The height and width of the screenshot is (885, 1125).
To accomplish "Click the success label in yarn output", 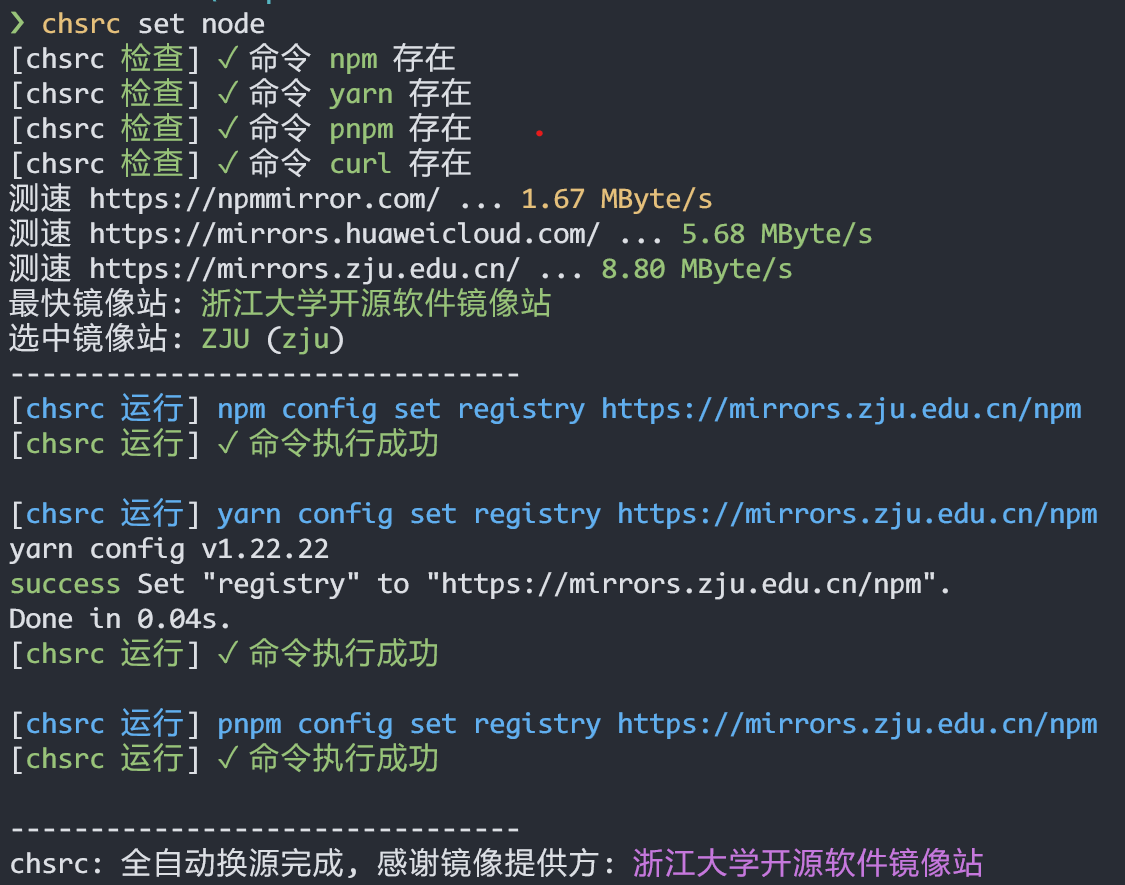I will (64, 583).
